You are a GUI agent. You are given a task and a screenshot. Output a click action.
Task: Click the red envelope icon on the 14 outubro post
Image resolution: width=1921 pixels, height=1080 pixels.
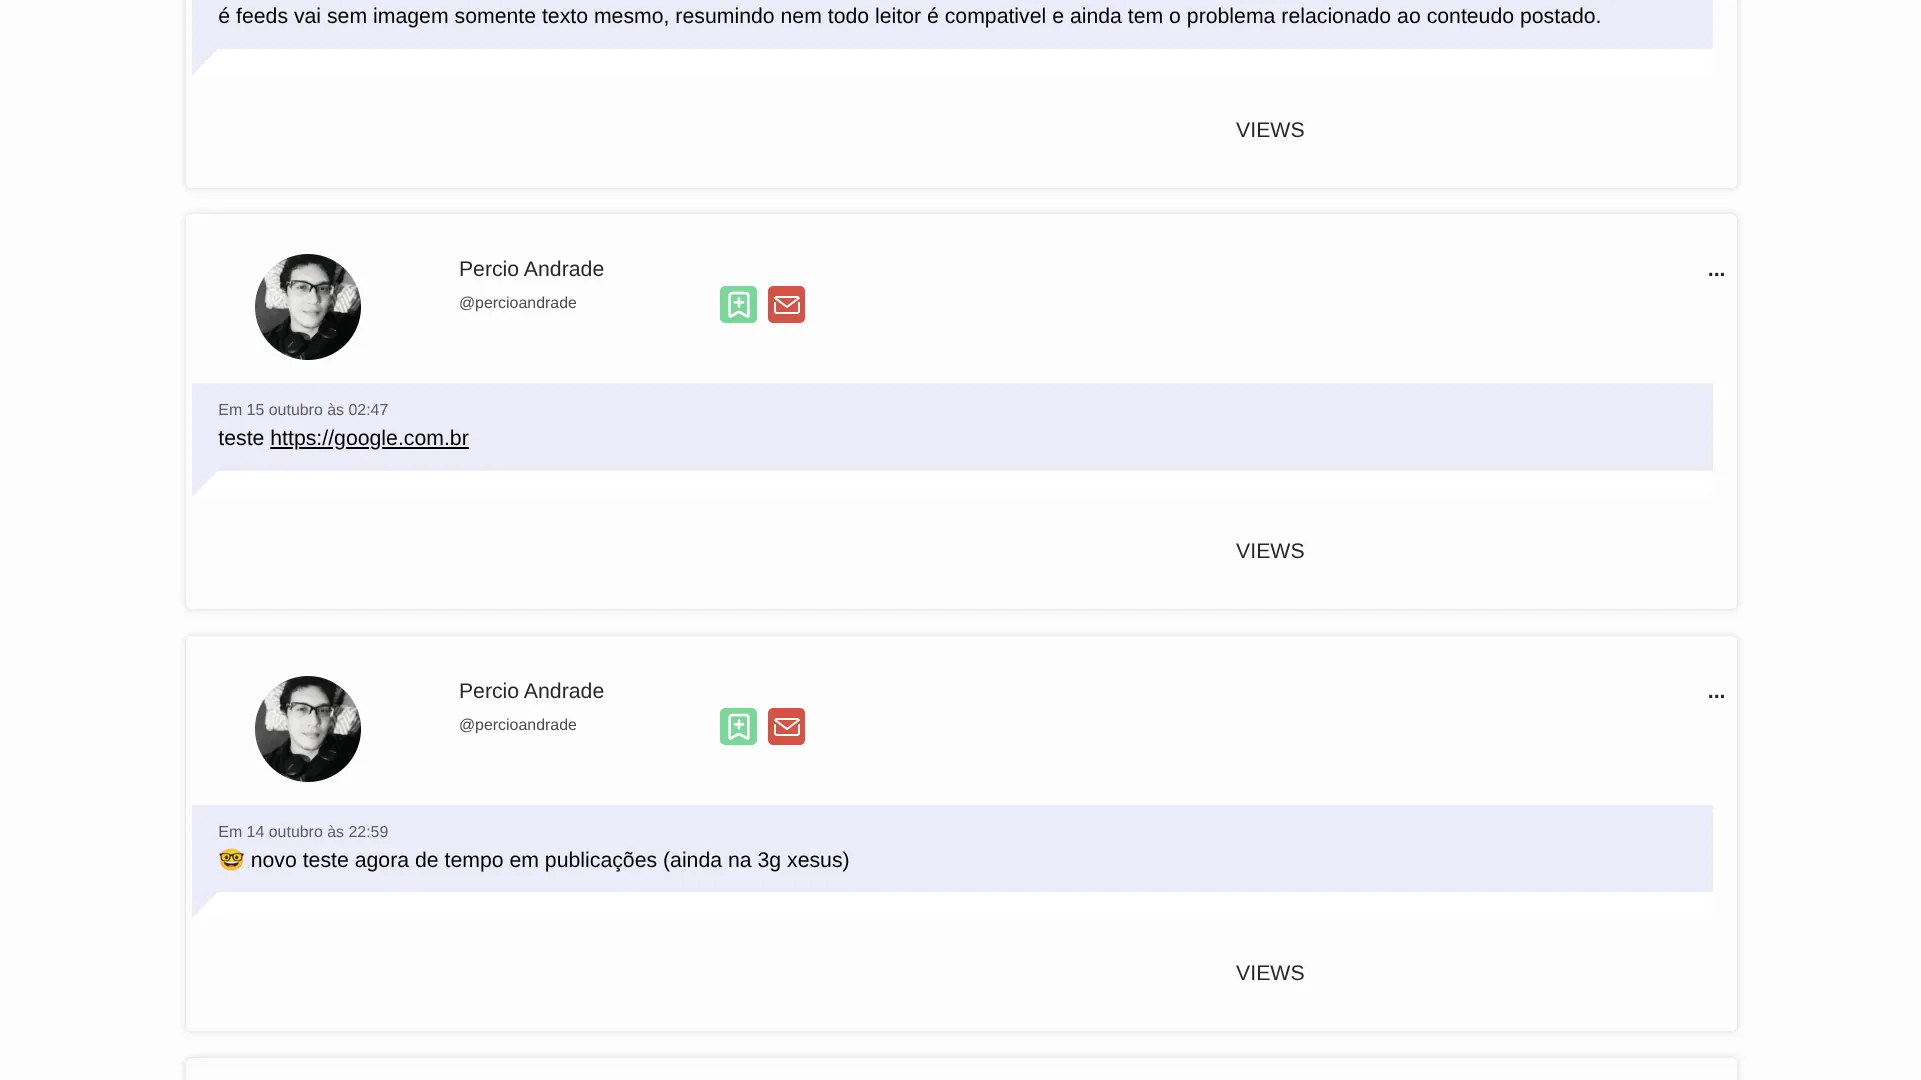click(x=786, y=727)
